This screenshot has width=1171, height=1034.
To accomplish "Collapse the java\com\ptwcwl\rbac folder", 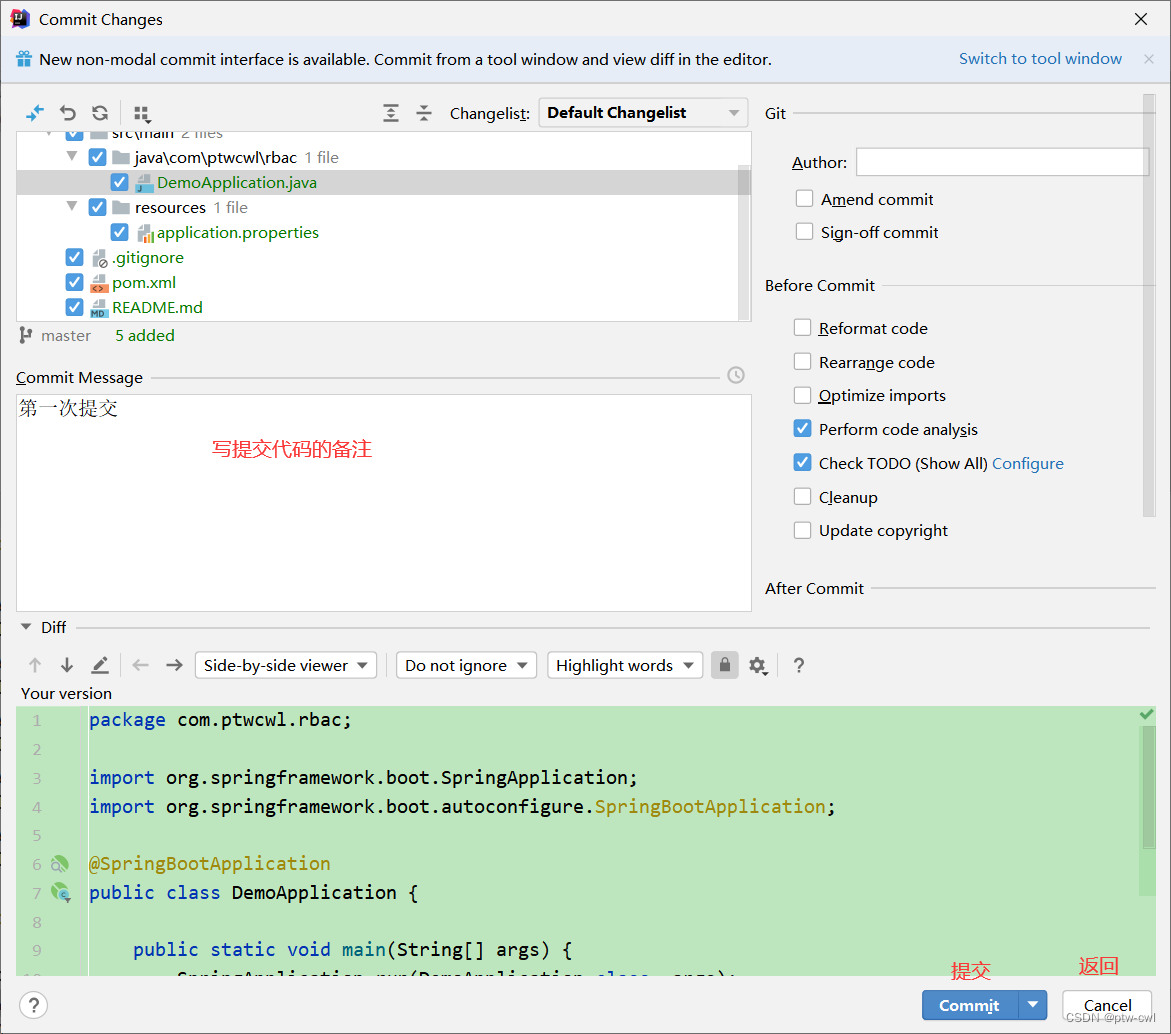I will pyautogui.click(x=72, y=157).
